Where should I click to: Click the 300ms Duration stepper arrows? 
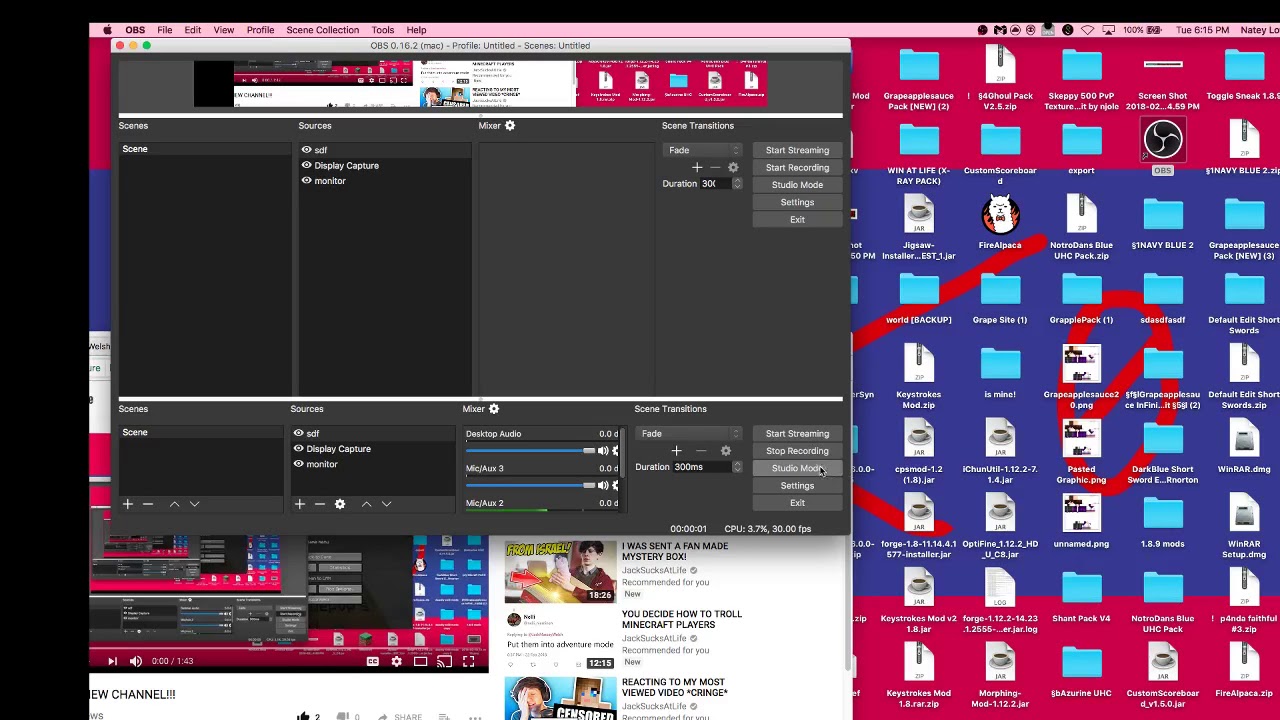point(737,467)
